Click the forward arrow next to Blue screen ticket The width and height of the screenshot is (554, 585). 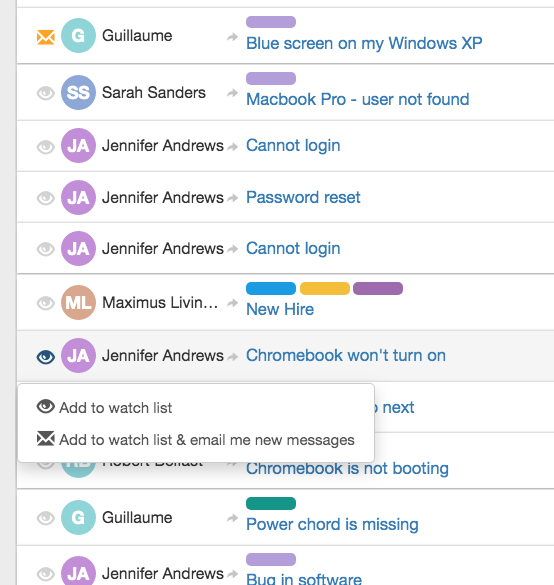click(232, 37)
